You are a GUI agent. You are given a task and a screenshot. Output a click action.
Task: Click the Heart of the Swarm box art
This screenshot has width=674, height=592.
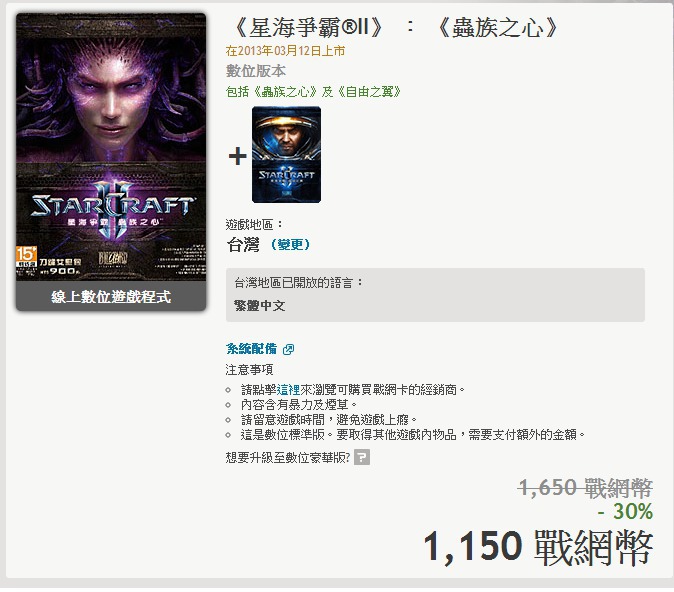click(111, 147)
